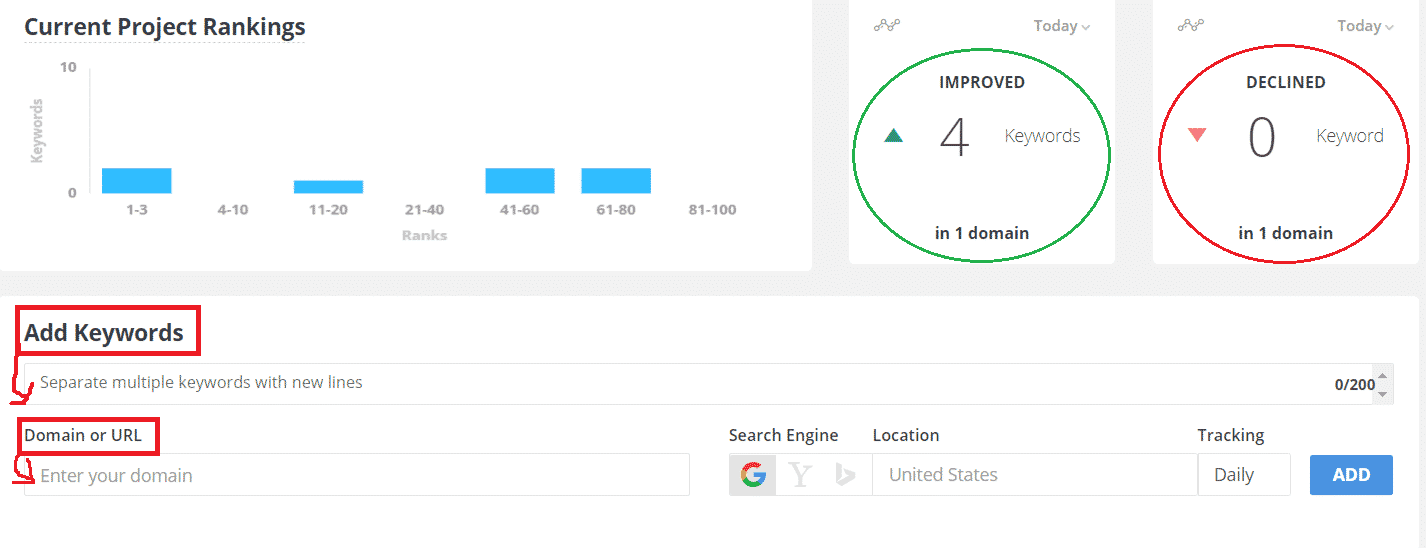1426x548 pixels.
Task: Open the Today dropdown on the Declined card
Action: (1365, 26)
